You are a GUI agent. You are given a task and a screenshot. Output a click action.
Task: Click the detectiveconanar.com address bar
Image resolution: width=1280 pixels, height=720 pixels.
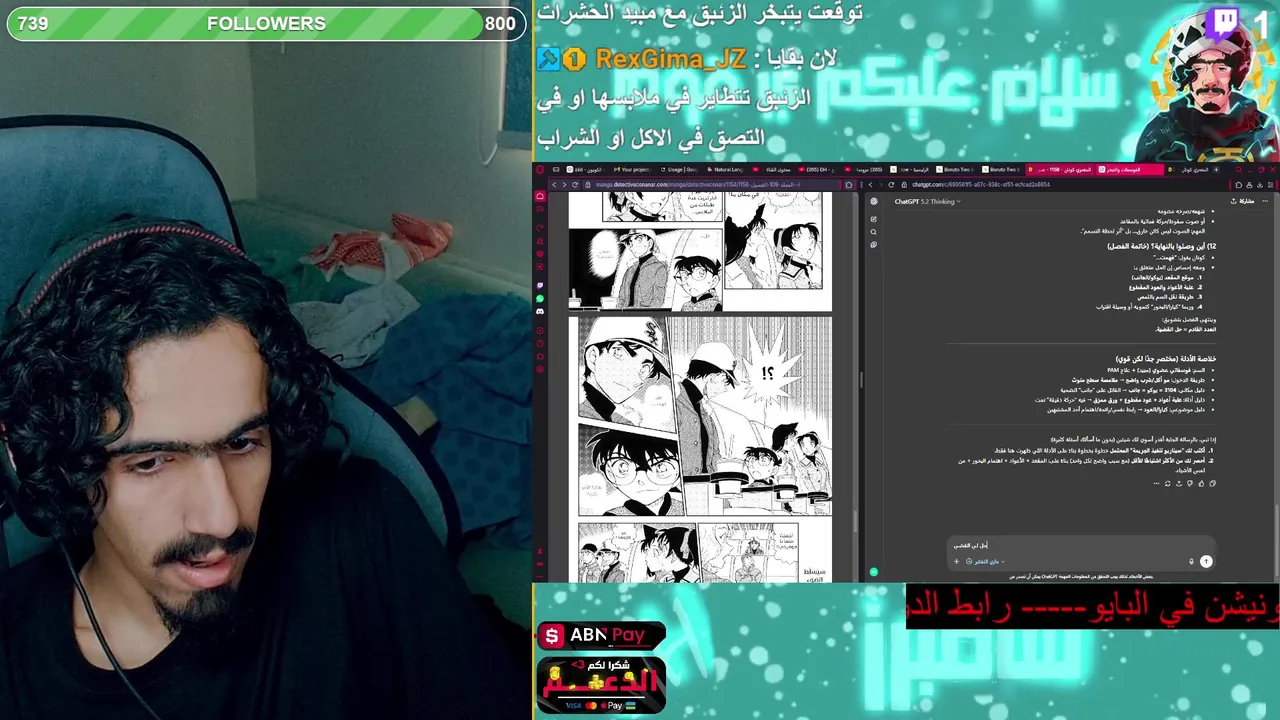click(712, 185)
